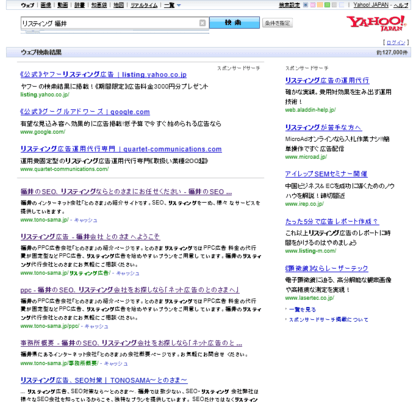This screenshot has width=416, height=409.
Task: Open the ppc - 福井のSEO result title
Action: tap(130, 290)
